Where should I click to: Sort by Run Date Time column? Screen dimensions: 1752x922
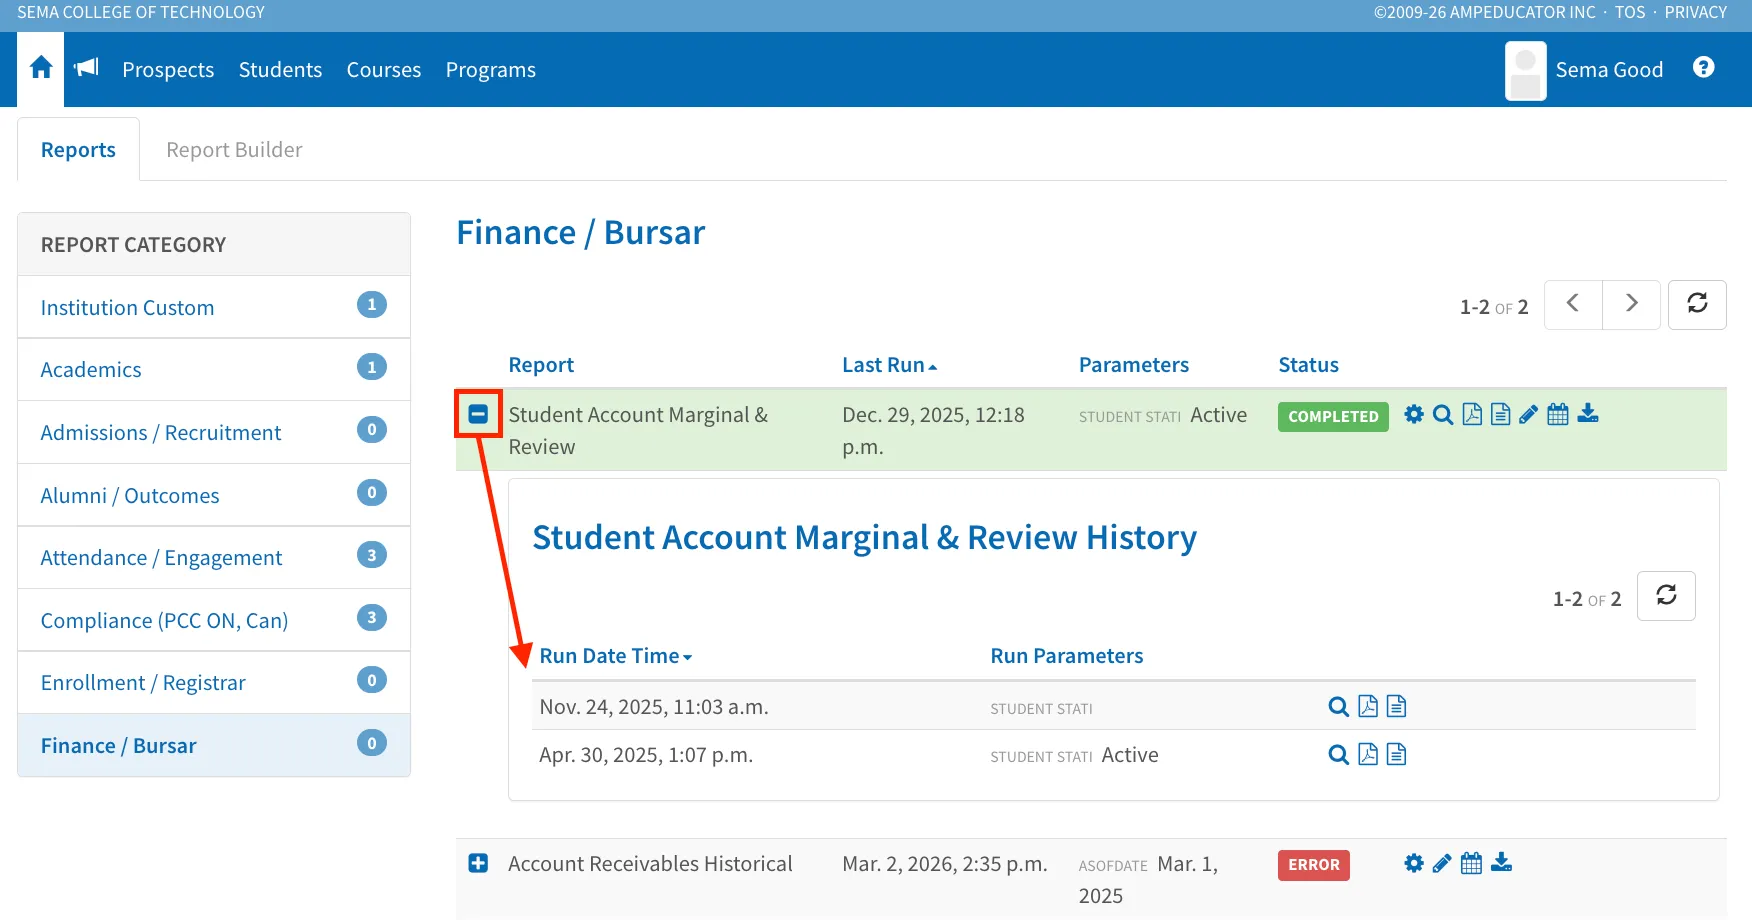point(615,656)
